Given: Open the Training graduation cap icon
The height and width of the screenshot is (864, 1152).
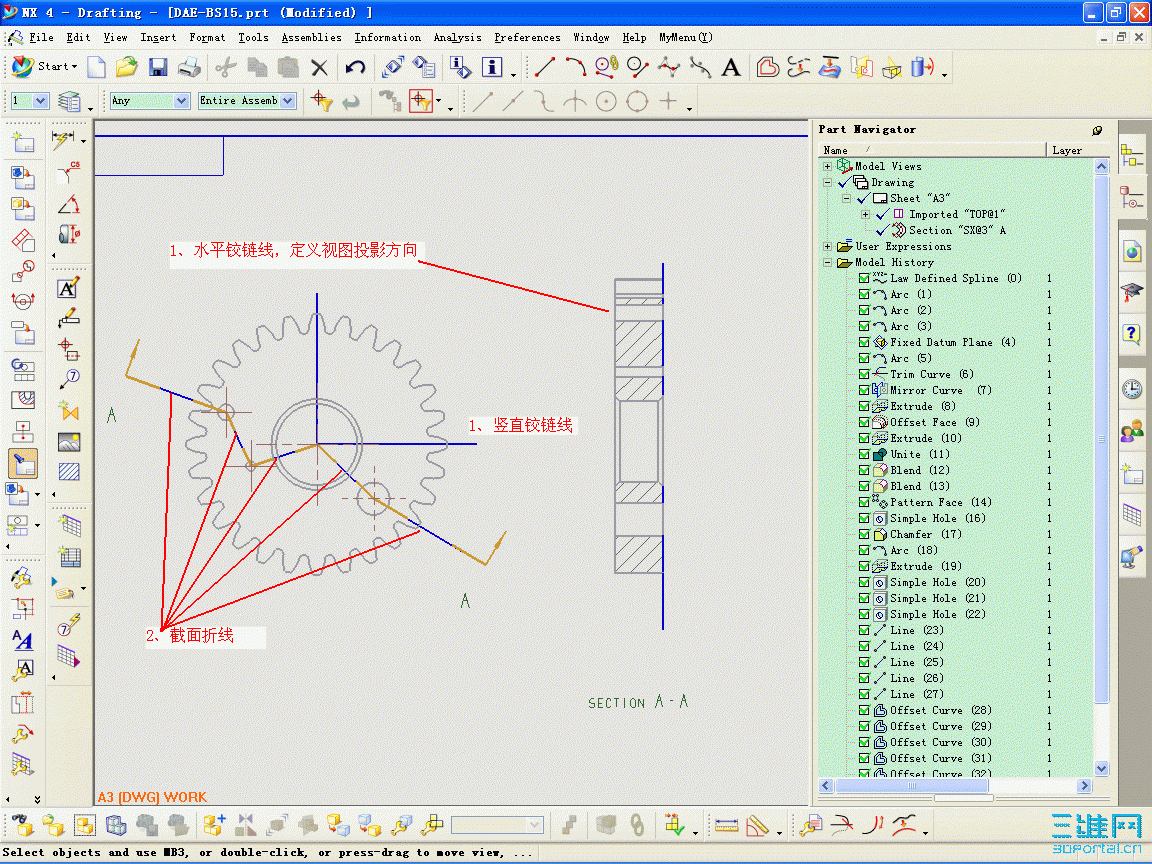Looking at the screenshot, I should pos(1132,292).
